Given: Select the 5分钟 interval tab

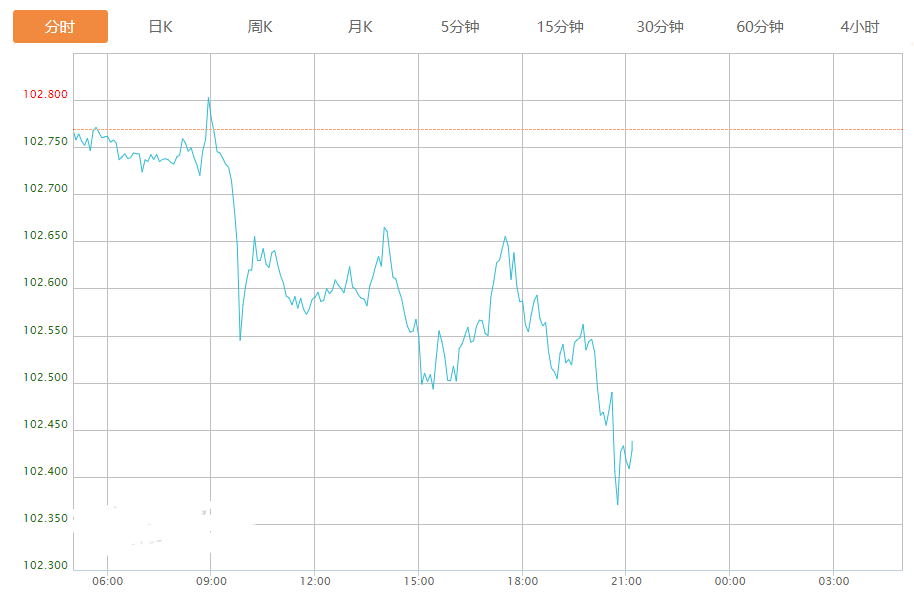Looking at the screenshot, I should [460, 27].
